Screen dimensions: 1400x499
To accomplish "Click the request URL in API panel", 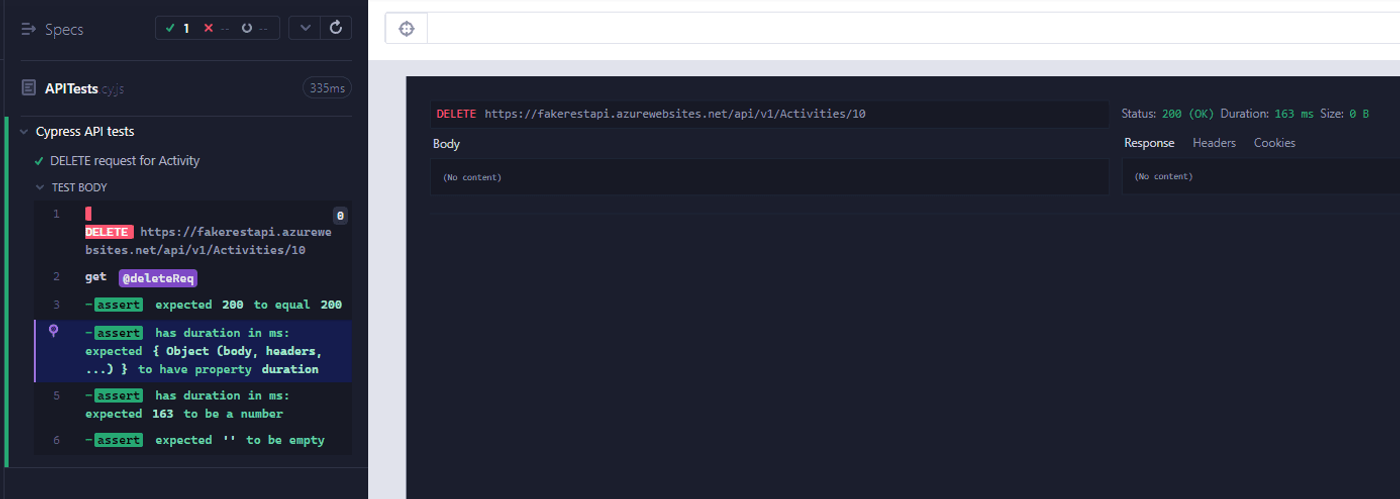I will [x=675, y=114].
